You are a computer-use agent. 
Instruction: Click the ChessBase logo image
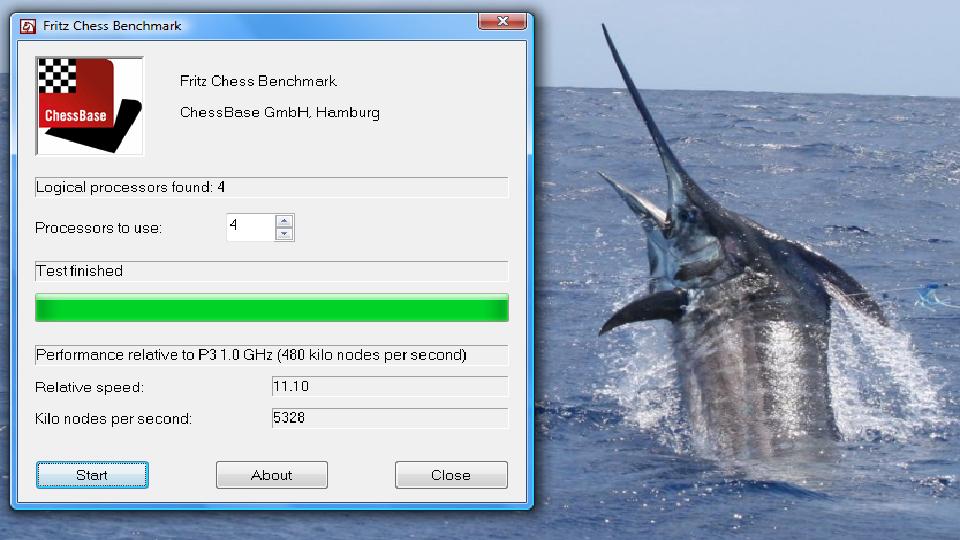tap(89, 106)
